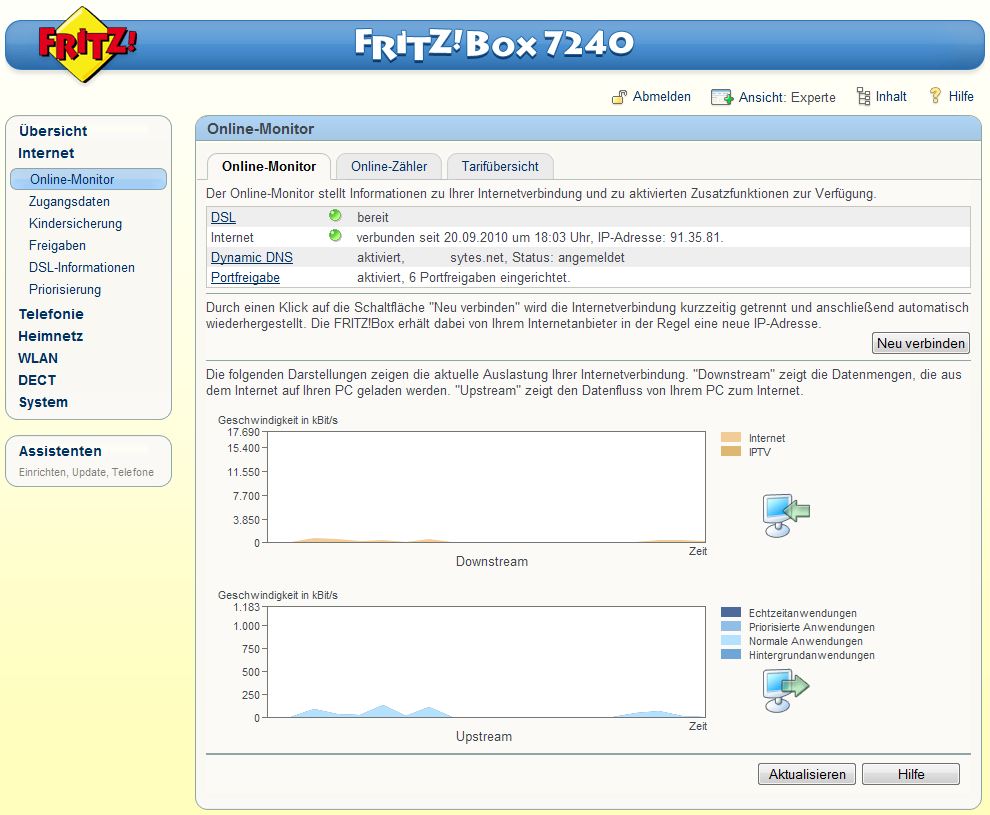Select Online-Monitor in the sidebar
The width and height of the screenshot is (990, 815).
tap(88, 179)
